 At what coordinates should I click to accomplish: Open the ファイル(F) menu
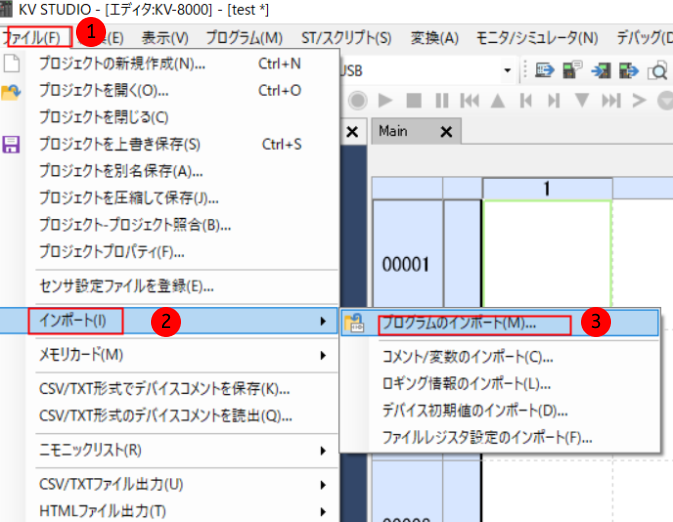33,38
